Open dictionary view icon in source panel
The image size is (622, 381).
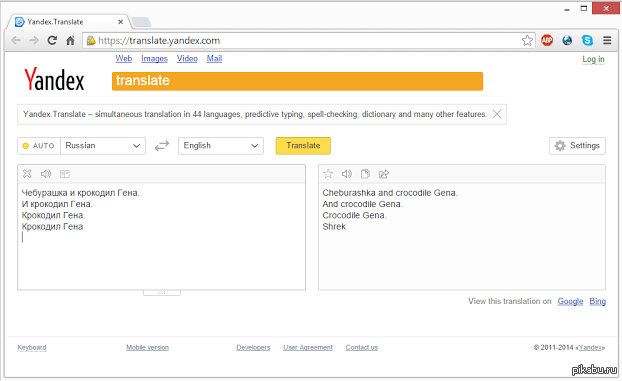(65, 174)
